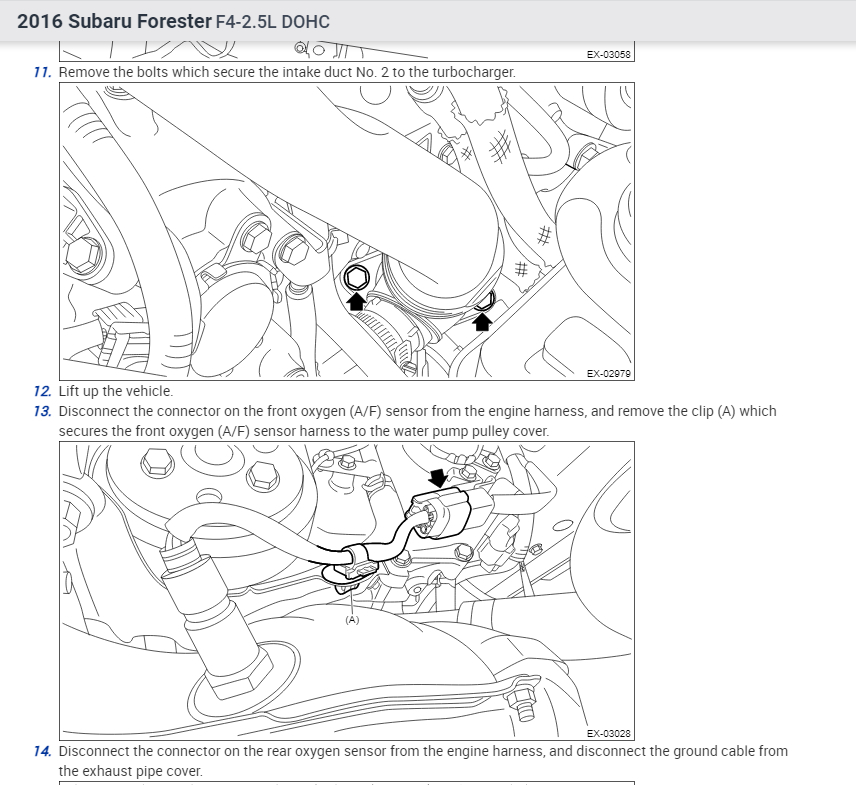
Task: Click step number 14
Action: point(42,751)
